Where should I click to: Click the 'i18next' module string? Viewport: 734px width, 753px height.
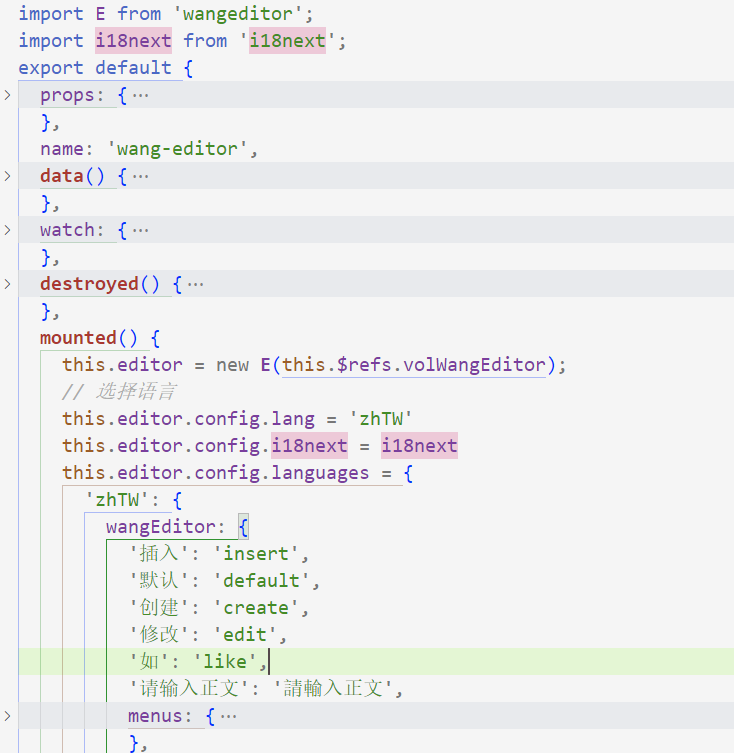pos(287,41)
